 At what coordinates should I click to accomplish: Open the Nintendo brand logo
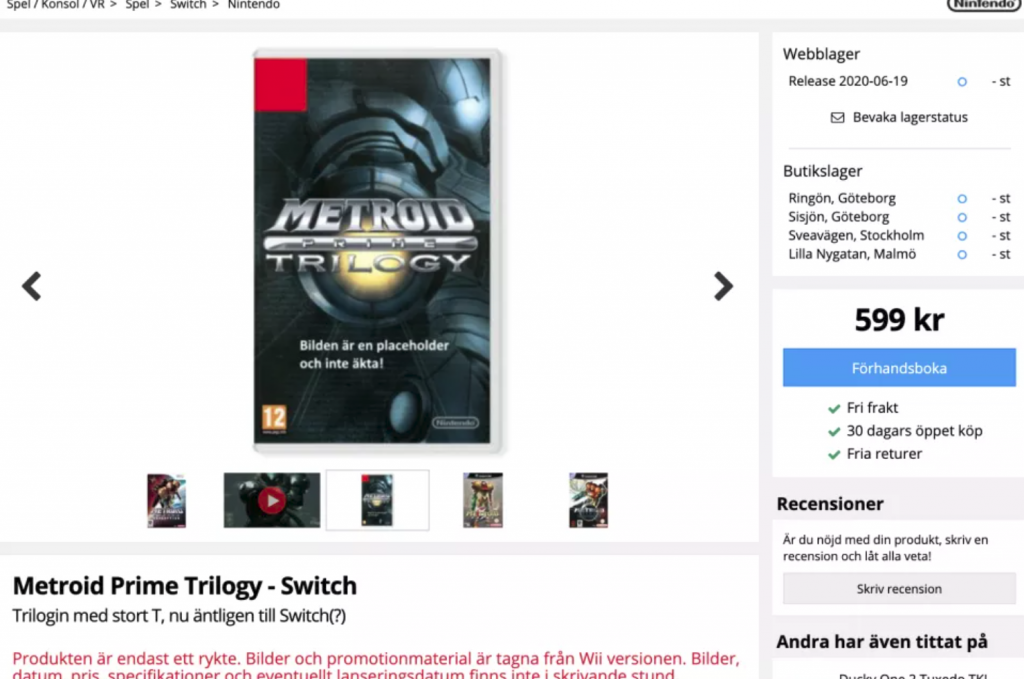point(984,5)
